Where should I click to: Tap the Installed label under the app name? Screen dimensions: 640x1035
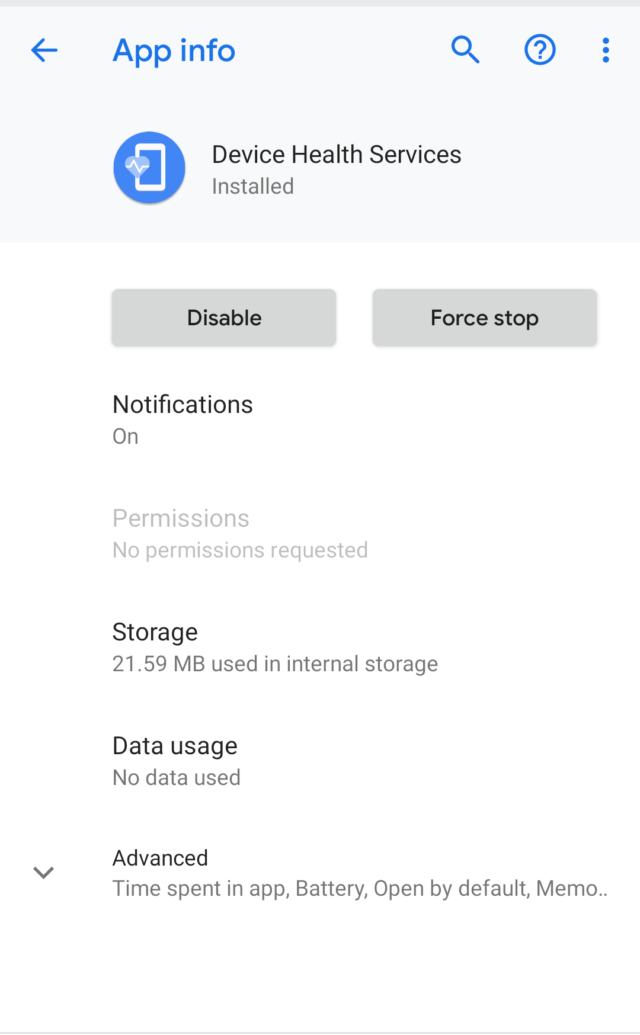(x=252, y=186)
